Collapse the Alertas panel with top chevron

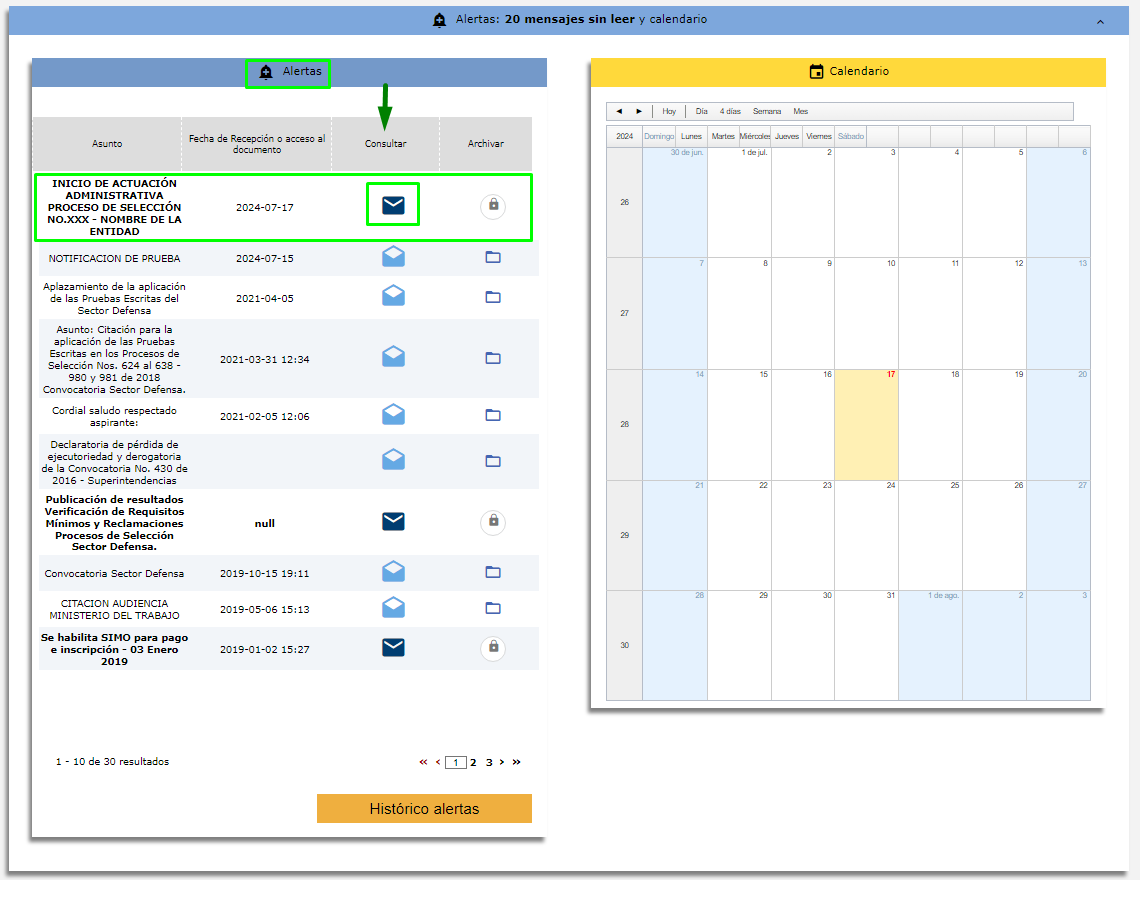(x=1100, y=21)
